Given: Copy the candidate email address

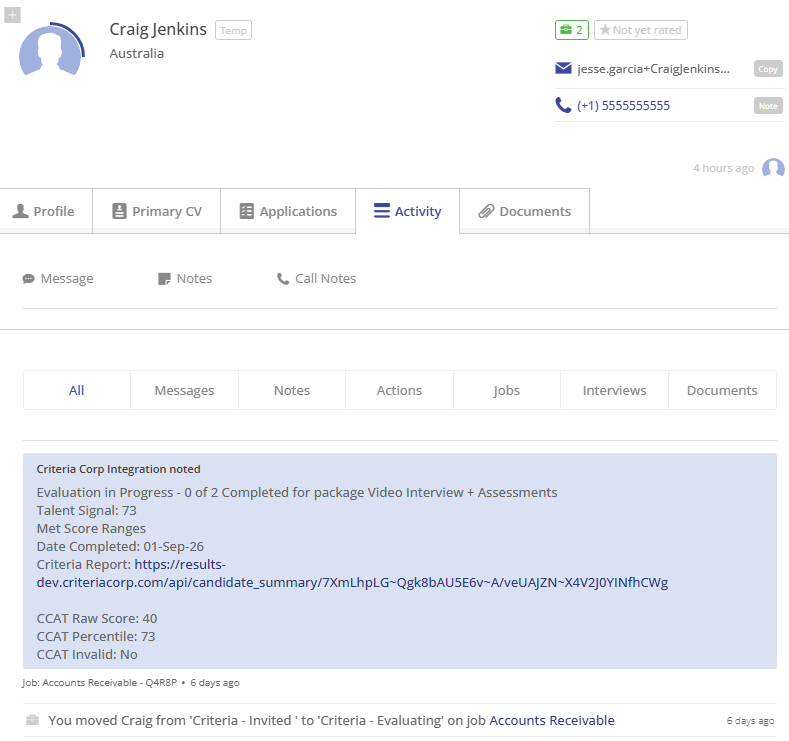Looking at the screenshot, I should 768,69.
